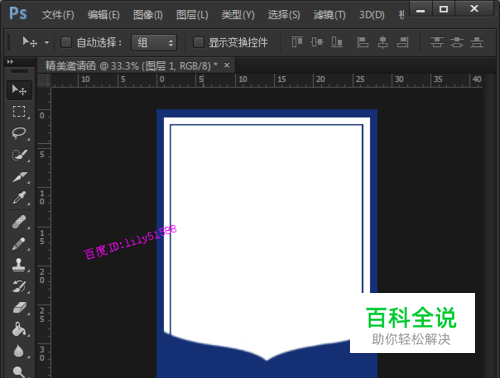
Task: Expand the toolbox using the double-arrow
Action: click(10, 62)
